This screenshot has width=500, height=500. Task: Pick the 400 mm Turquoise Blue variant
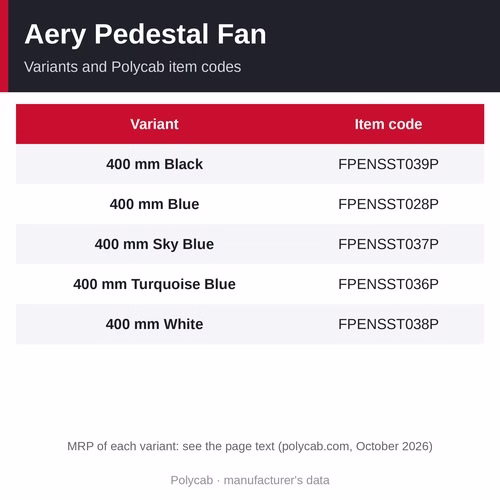pyautogui.click(x=154, y=284)
